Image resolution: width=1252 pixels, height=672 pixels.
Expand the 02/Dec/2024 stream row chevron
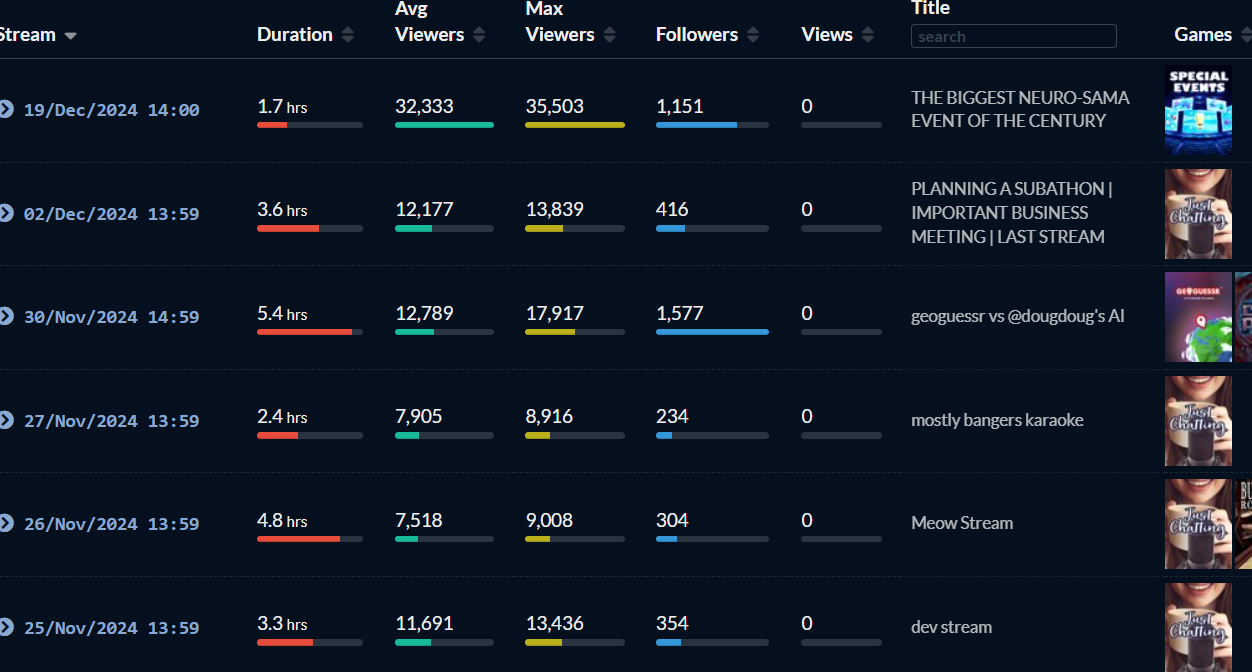click(6, 213)
